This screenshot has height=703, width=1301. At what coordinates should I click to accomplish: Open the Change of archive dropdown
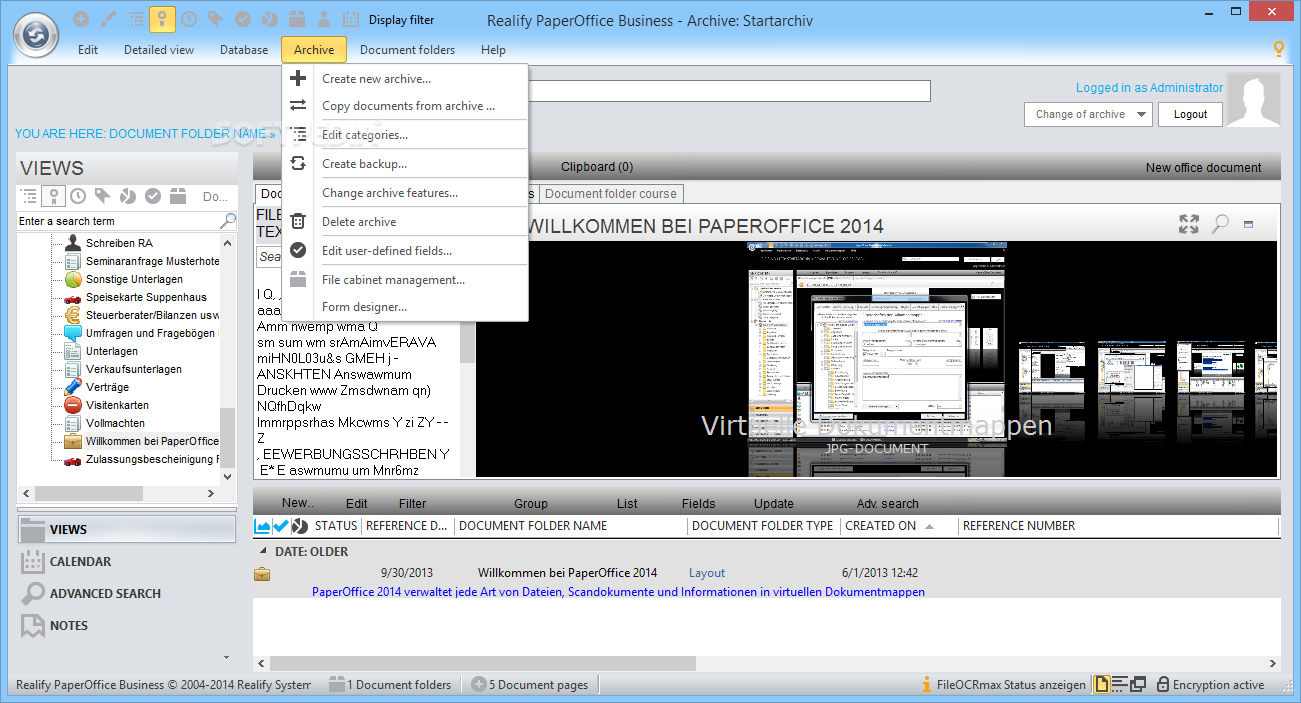pos(1089,114)
